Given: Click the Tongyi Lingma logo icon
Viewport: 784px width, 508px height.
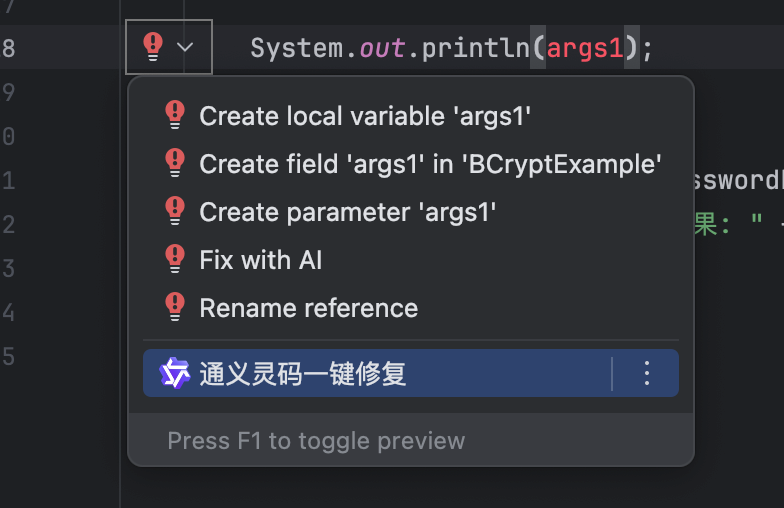Looking at the screenshot, I should coord(174,373).
